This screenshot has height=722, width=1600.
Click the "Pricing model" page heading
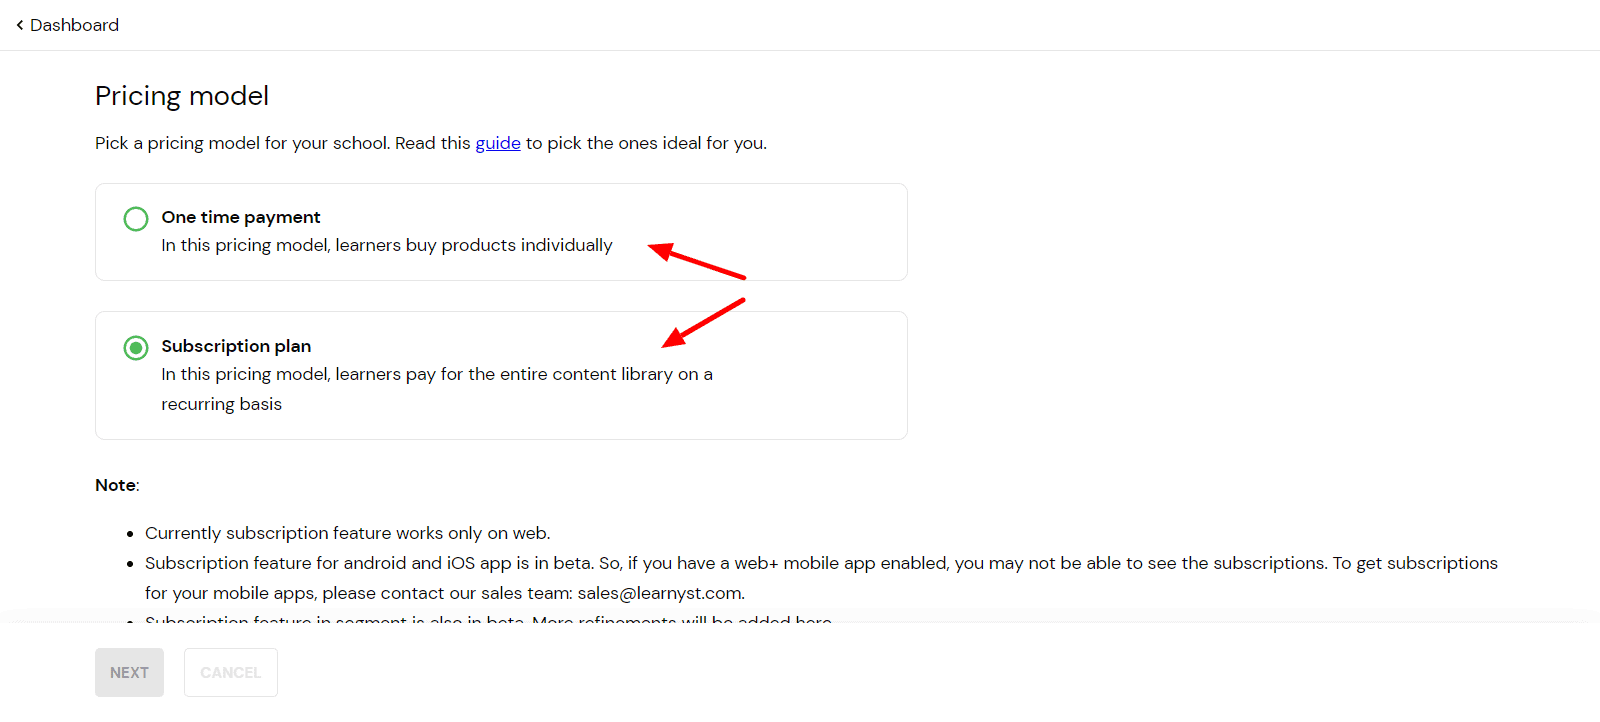(182, 96)
